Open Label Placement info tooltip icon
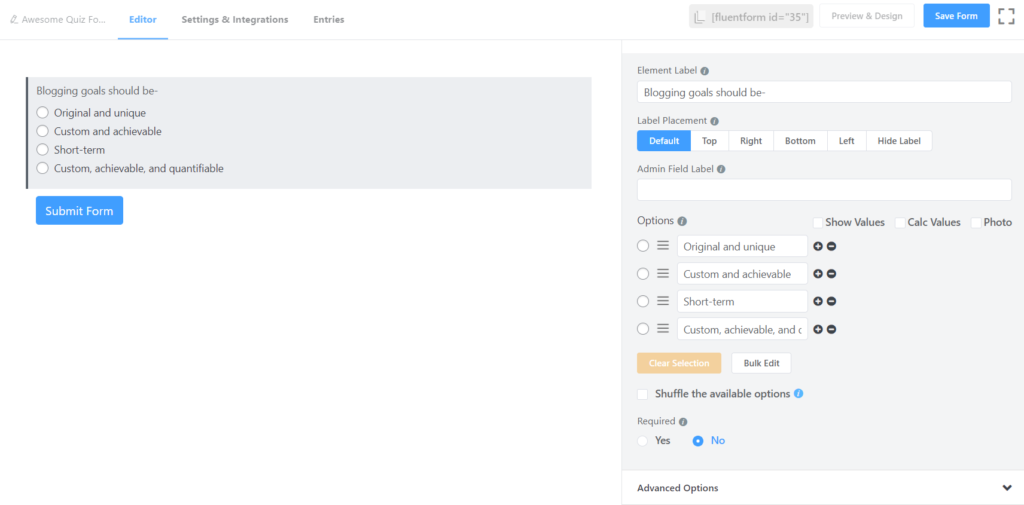Image resolution: width=1024 pixels, height=505 pixels. 714,121
